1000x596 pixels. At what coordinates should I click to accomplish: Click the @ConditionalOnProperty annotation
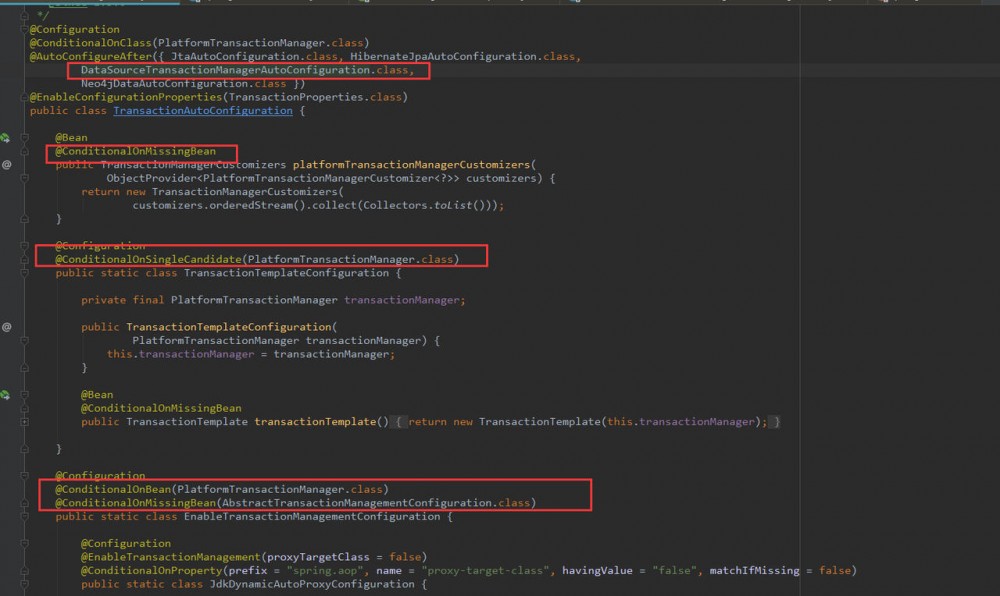click(151, 571)
